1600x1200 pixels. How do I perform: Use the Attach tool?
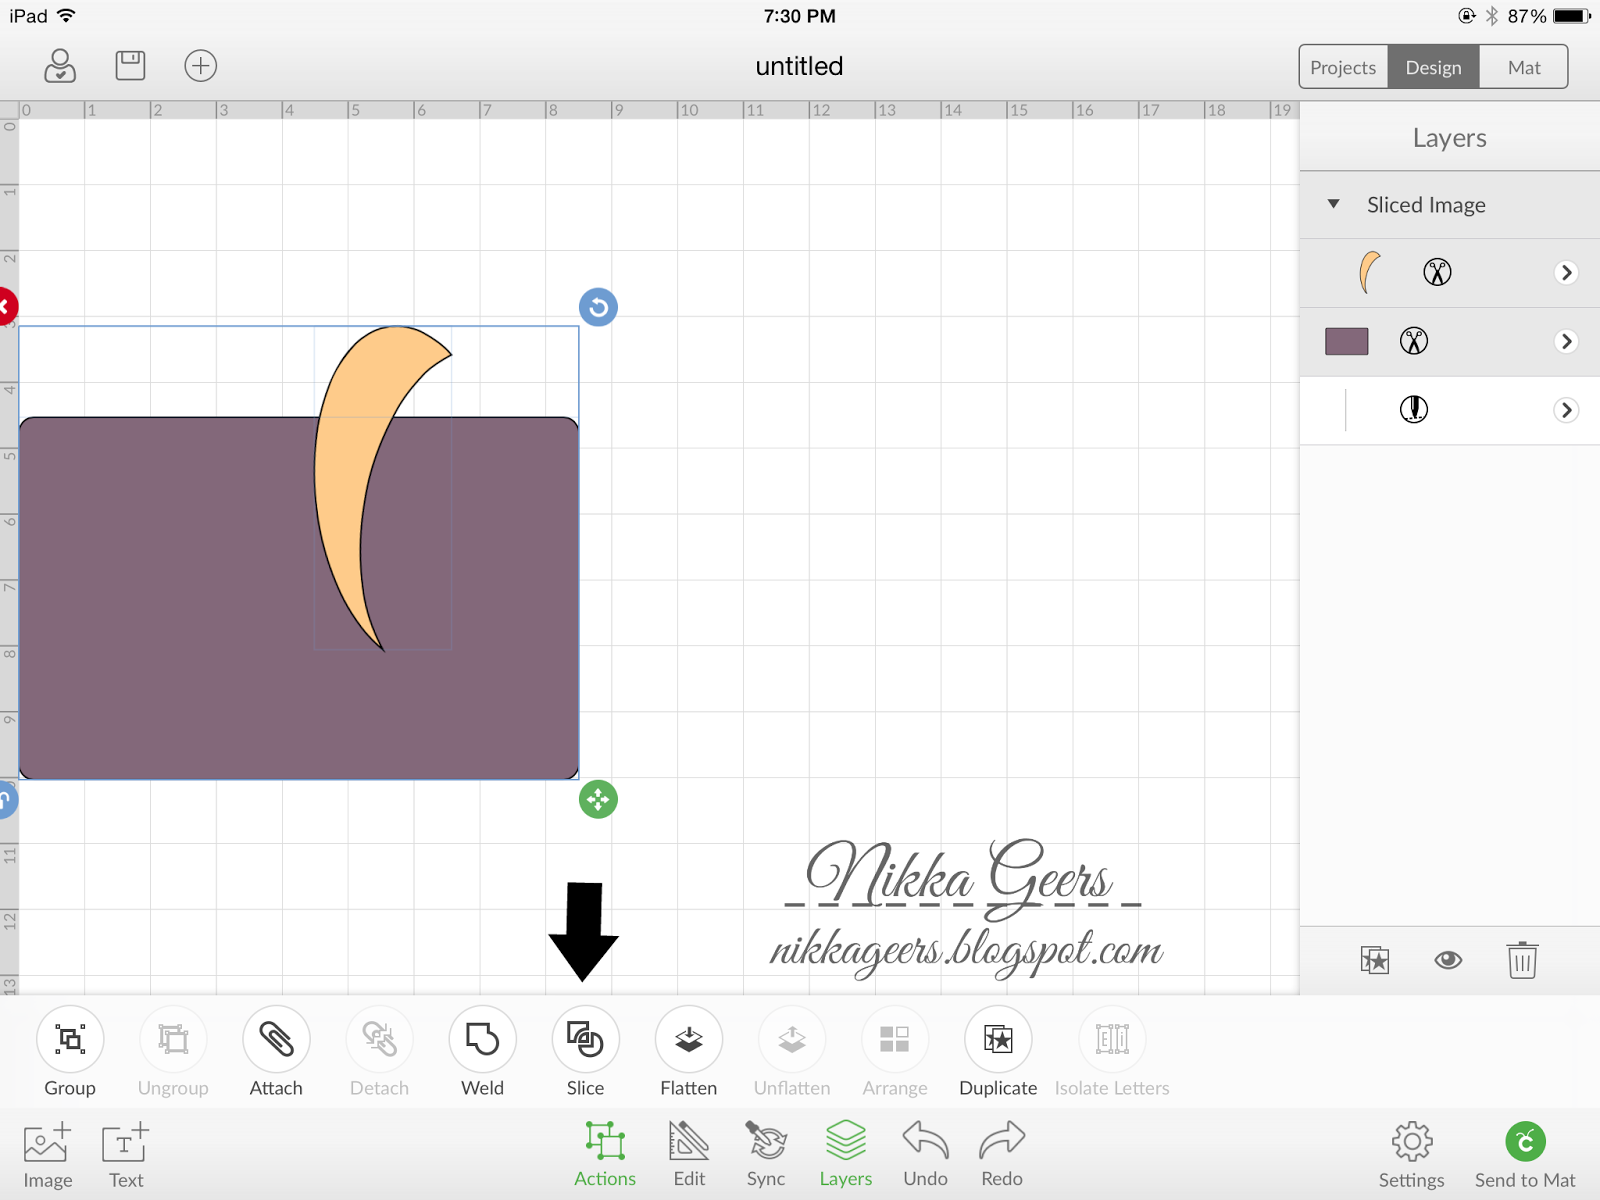pyautogui.click(x=276, y=1040)
